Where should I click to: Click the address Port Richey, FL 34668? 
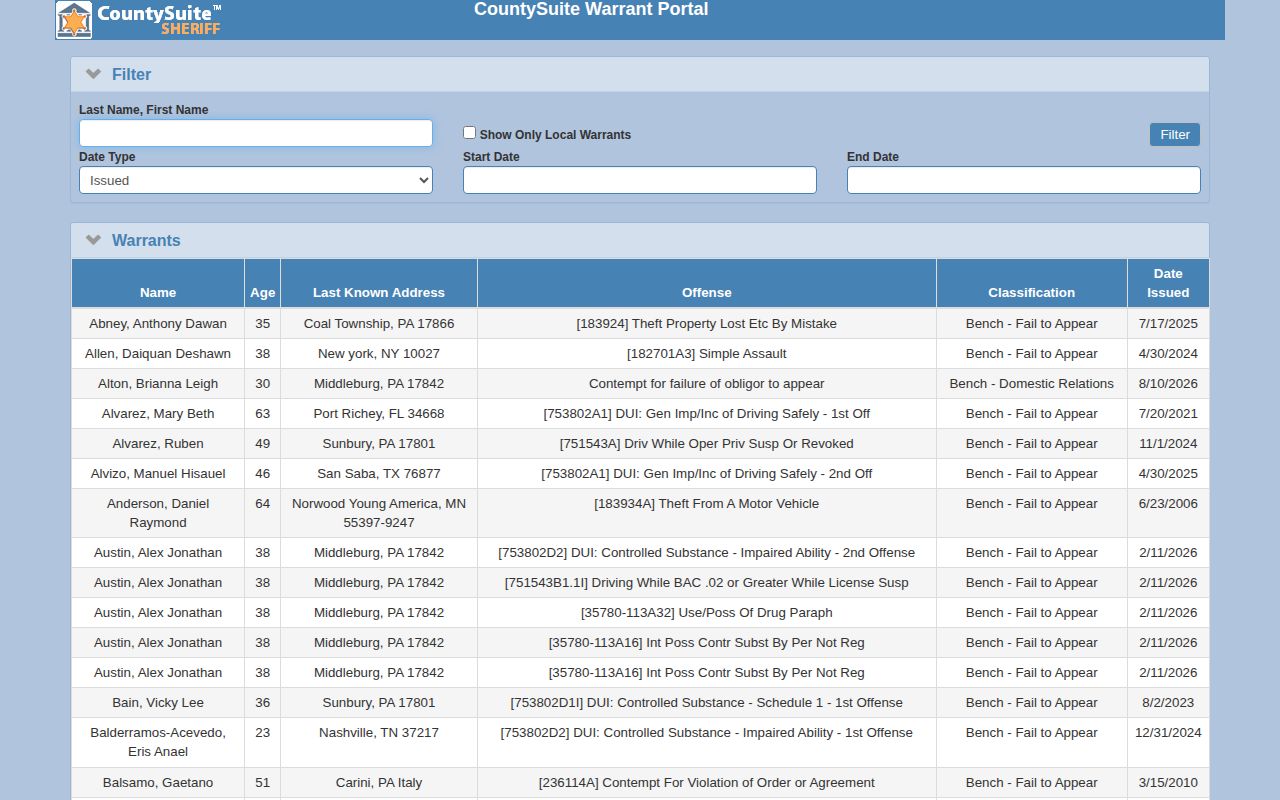(379, 414)
